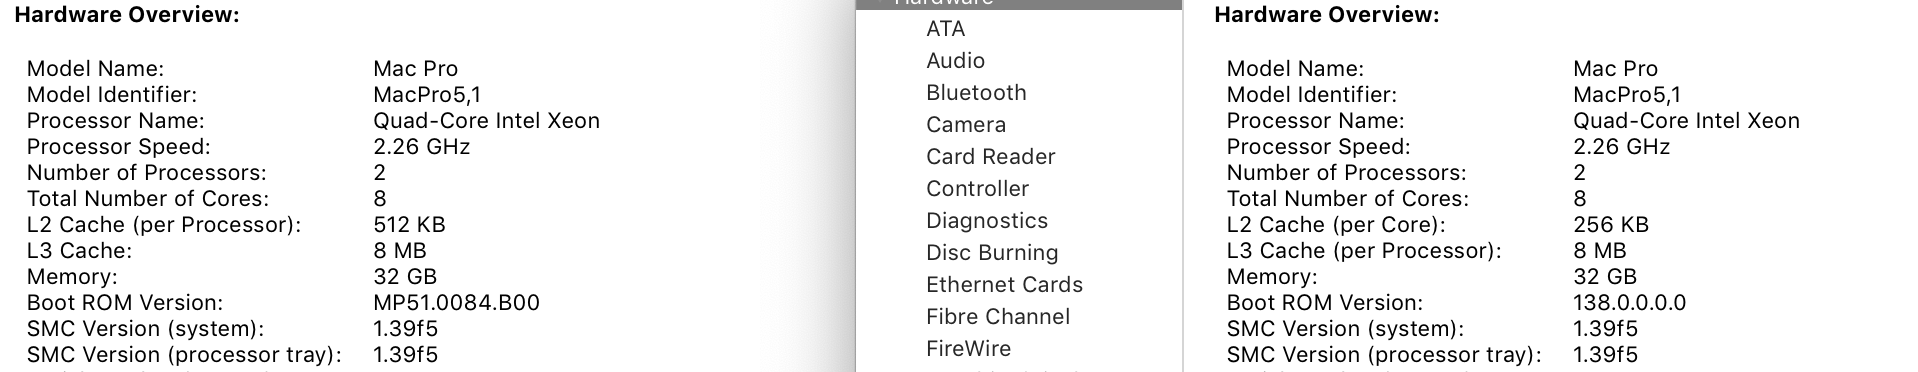Show Ethernet Cards information
This screenshot has width=1918, height=372.
coord(1004,285)
